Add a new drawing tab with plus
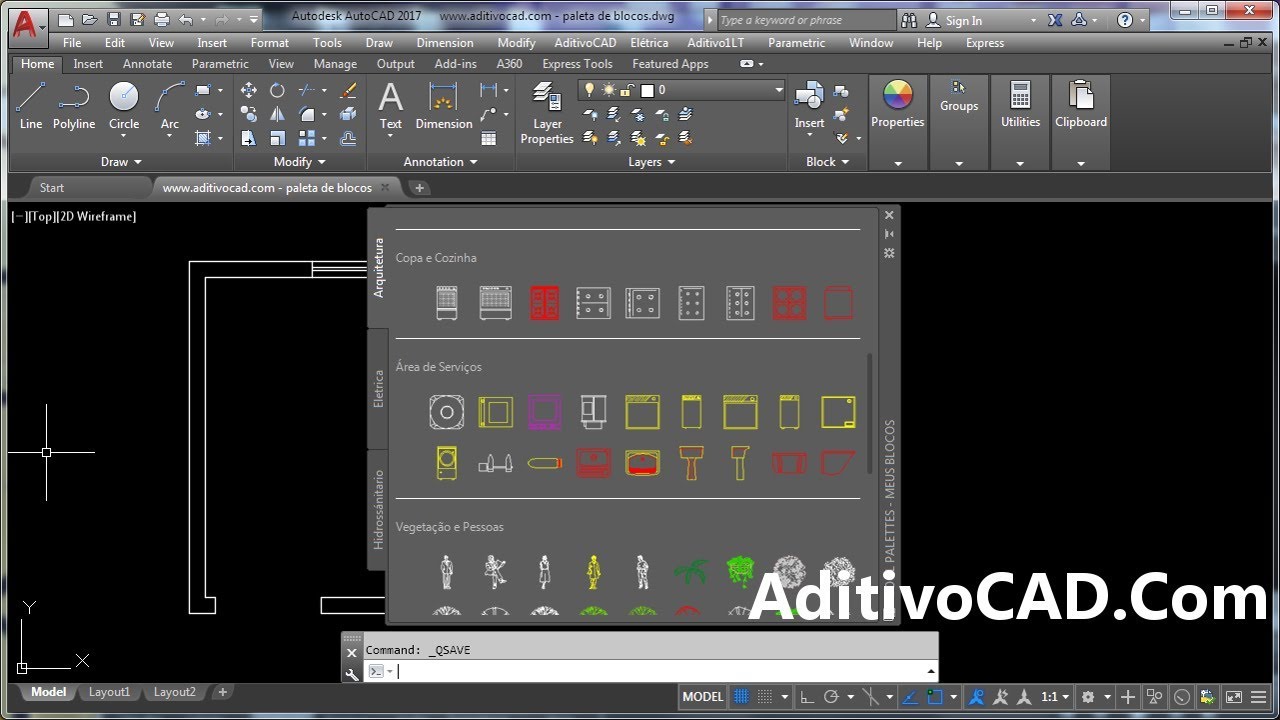Image resolution: width=1280 pixels, height=720 pixels. [419, 188]
